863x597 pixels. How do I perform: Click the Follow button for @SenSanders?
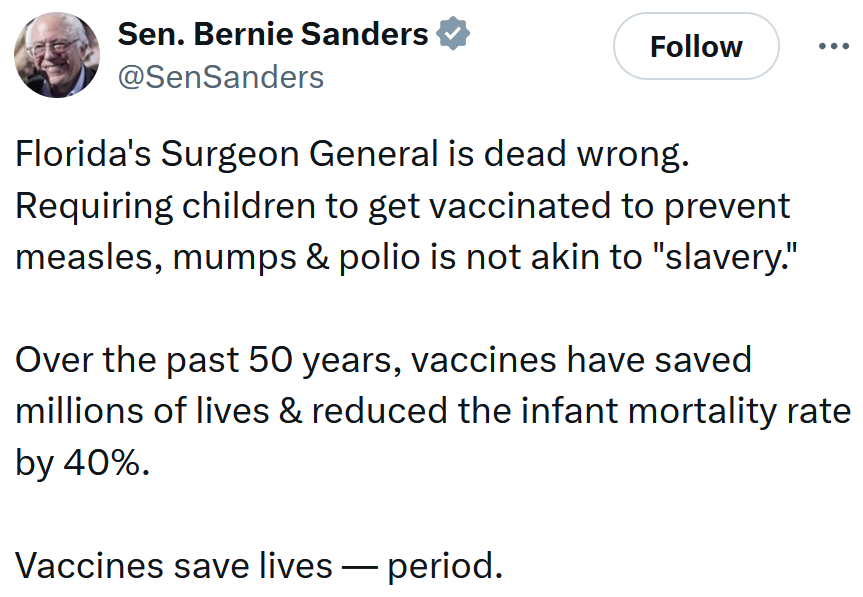[695, 46]
